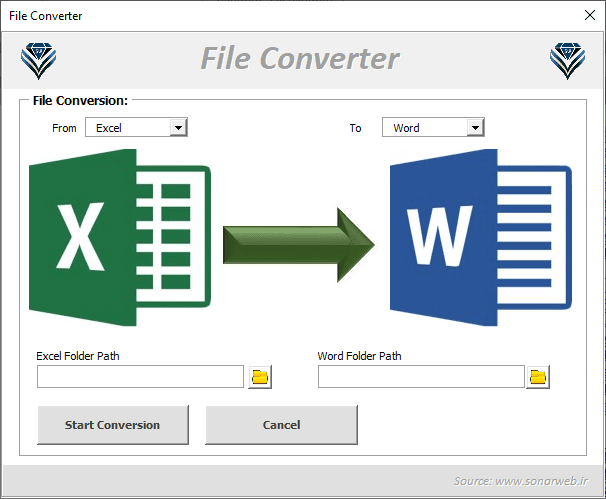606x499 pixels.
Task: Click the 'Word Folder Path' label
Action: tap(359, 356)
